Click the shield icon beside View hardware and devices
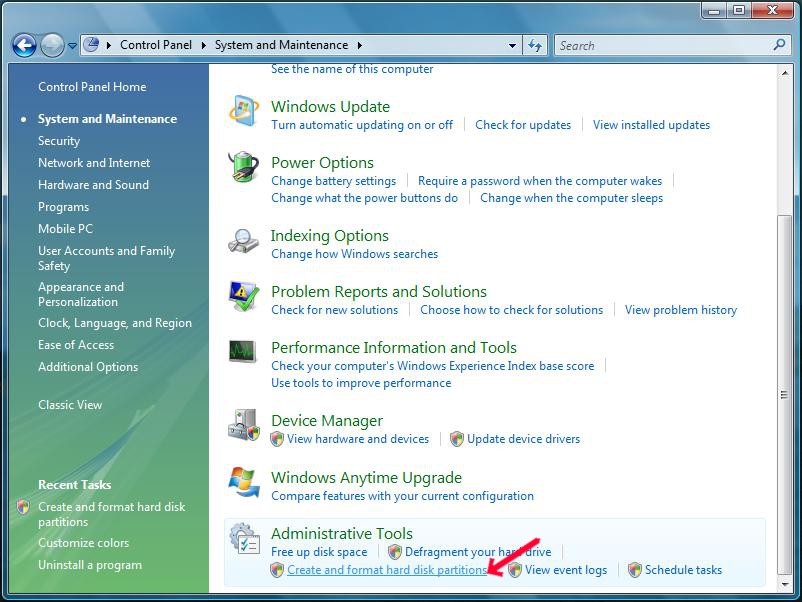 (x=277, y=439)
